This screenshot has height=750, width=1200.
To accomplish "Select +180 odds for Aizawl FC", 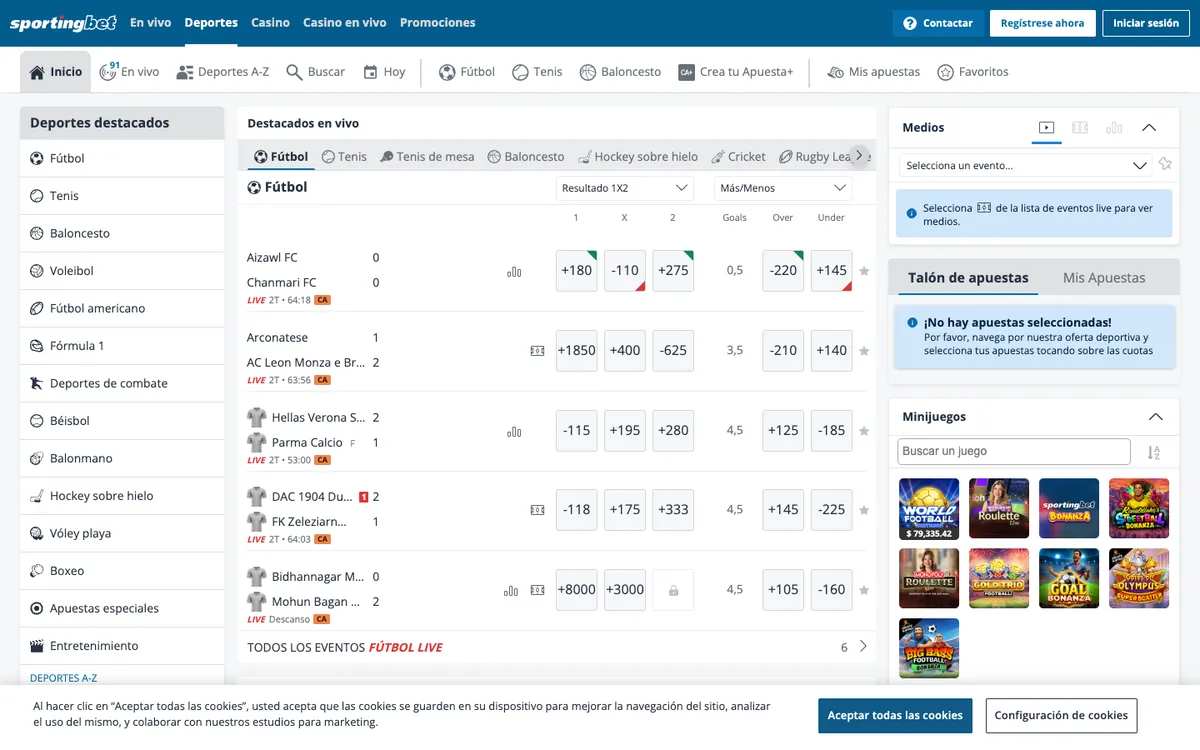I will tap(577, 271).
